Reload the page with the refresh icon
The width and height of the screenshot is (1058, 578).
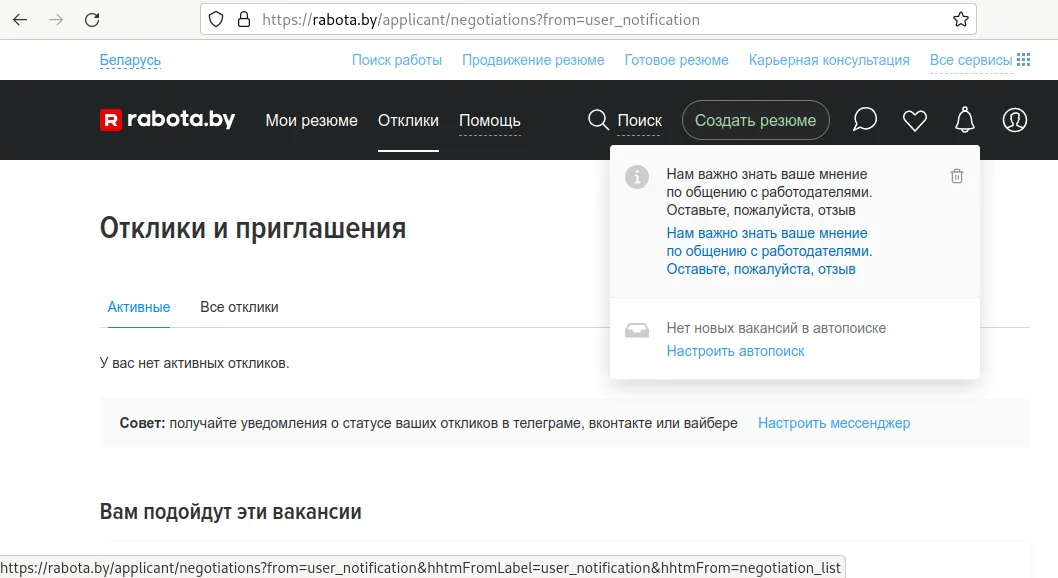point(92,20)
